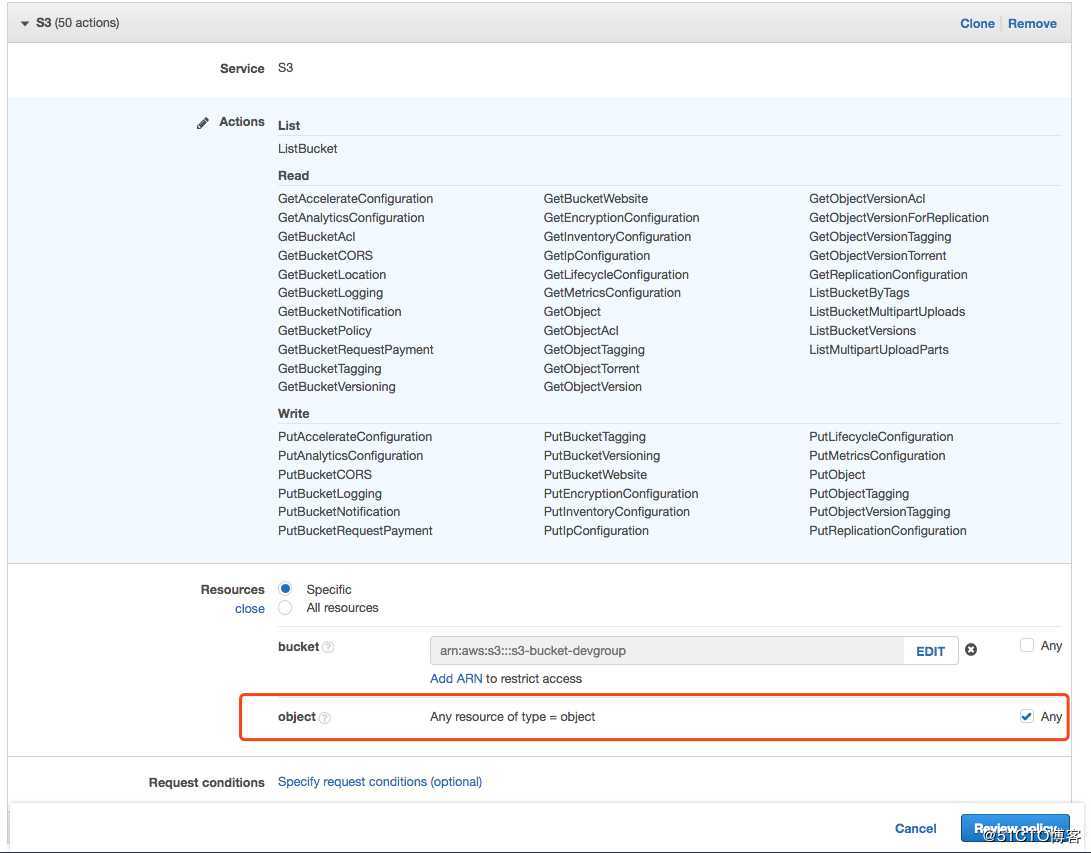
Task: Click GetBucketLocation action
Action: pyautogui.click(x=332, y=274)
